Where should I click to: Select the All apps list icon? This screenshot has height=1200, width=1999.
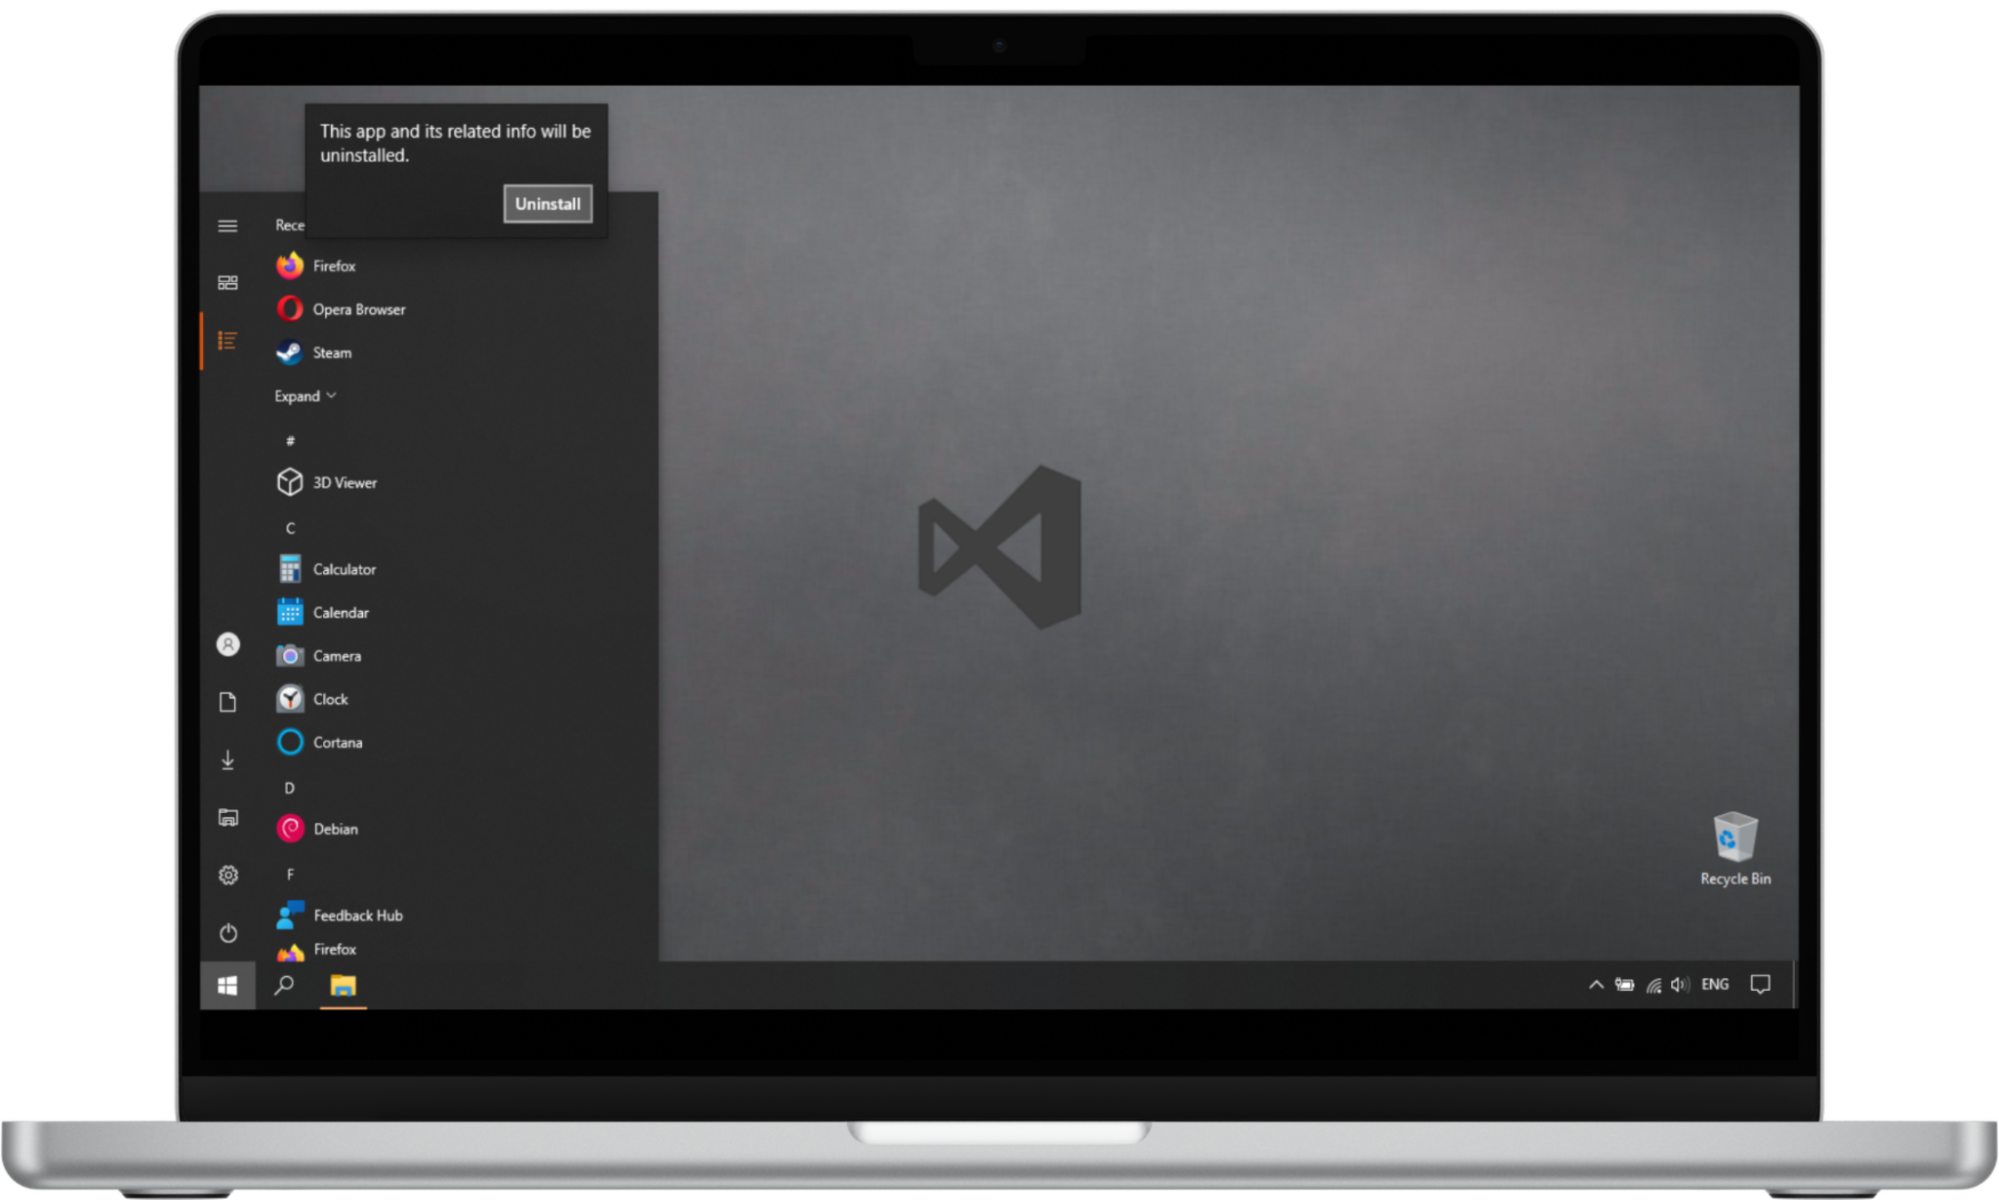228,341
